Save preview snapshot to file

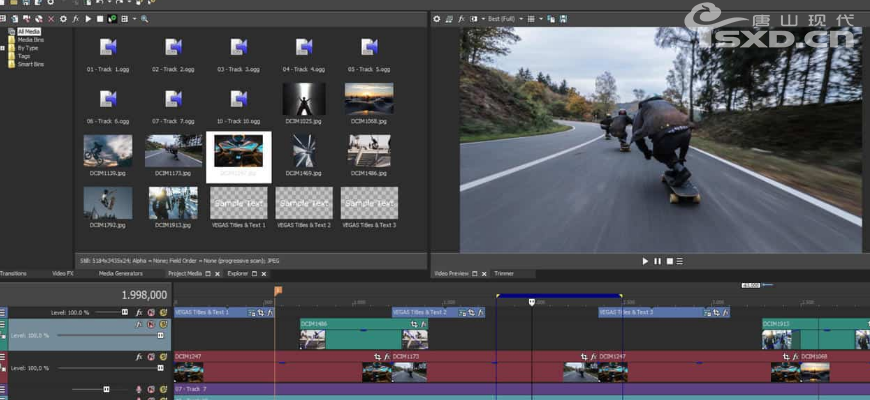click(563, 19)
